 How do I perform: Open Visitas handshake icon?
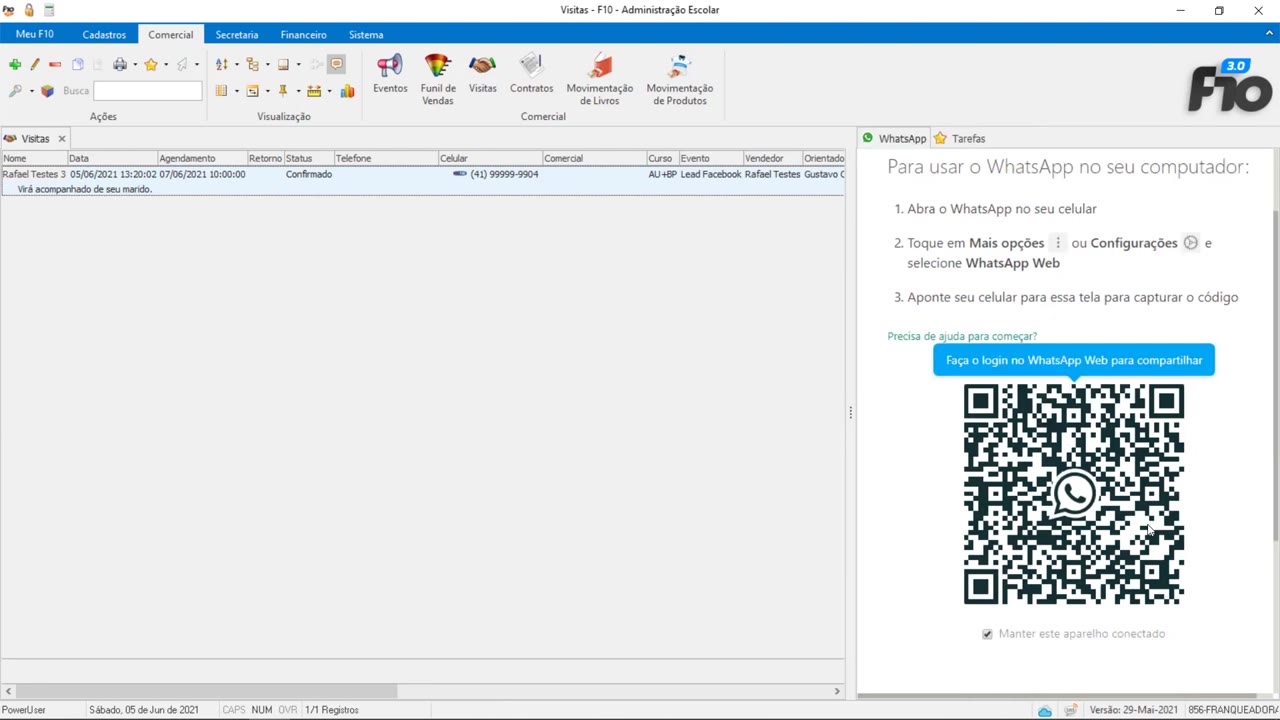click(483, 75)
